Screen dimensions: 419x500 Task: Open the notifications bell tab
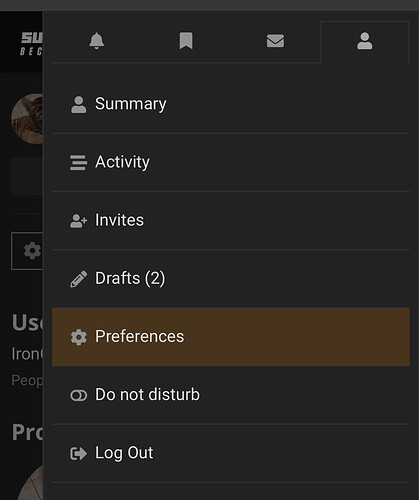click(x=97, y=41)
